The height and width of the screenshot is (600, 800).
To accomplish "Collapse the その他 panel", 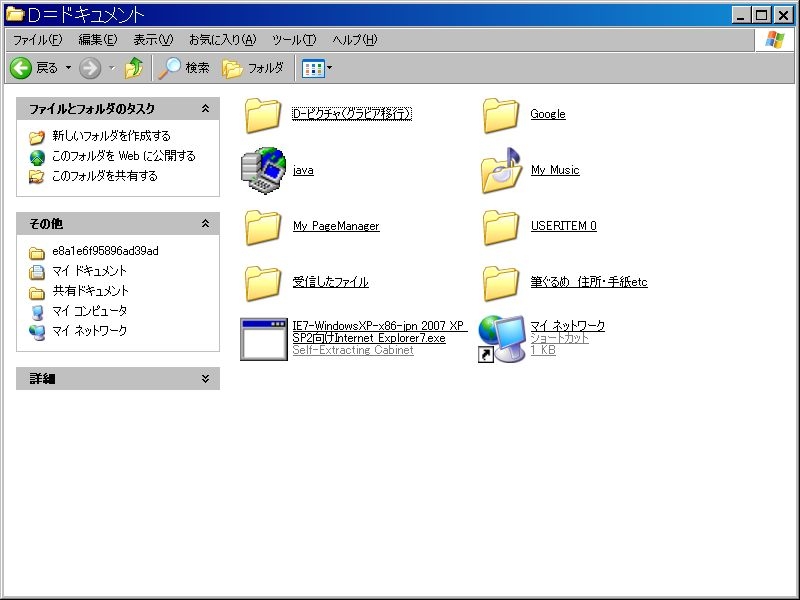I will pyautogui.click(x=205, y=224).
